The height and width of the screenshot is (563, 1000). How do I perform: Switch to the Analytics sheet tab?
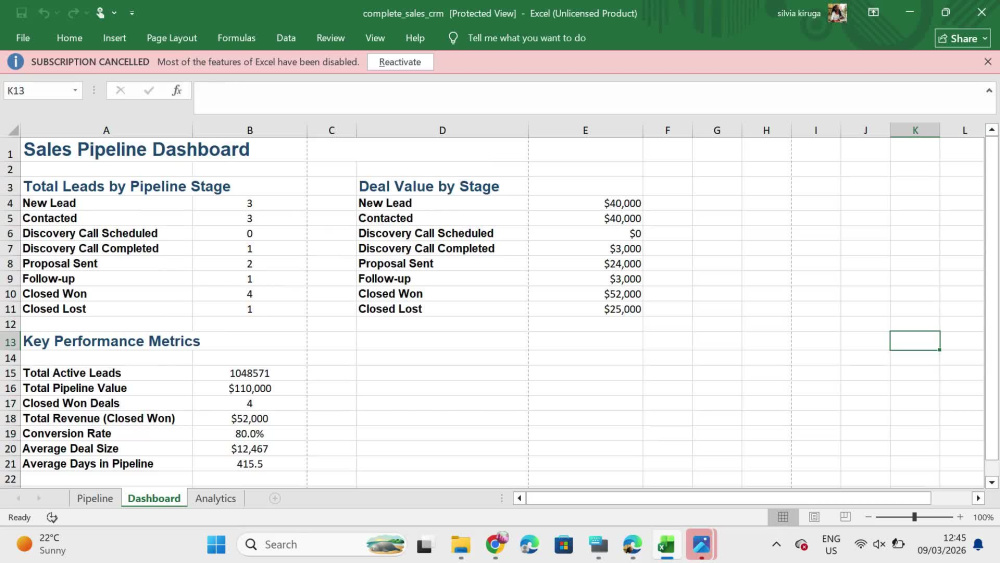(216, 499)
